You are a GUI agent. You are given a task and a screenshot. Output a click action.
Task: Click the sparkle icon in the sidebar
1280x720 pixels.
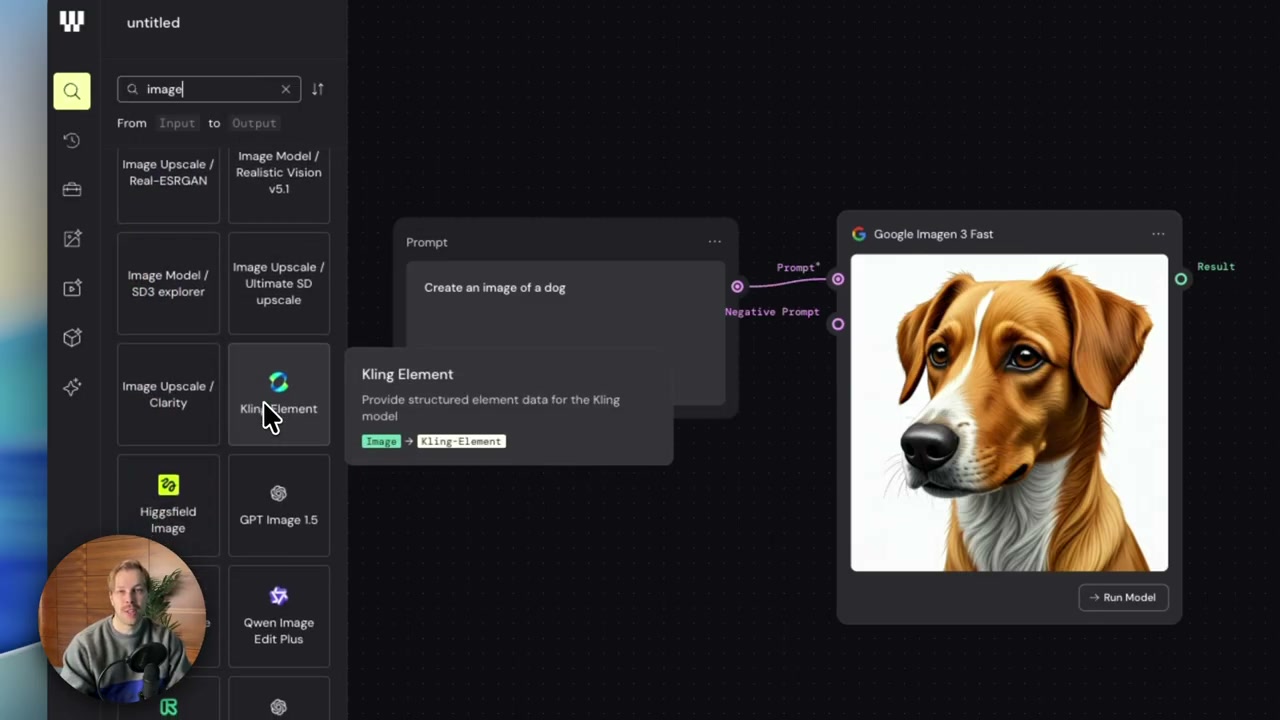[x=72, y=387]
